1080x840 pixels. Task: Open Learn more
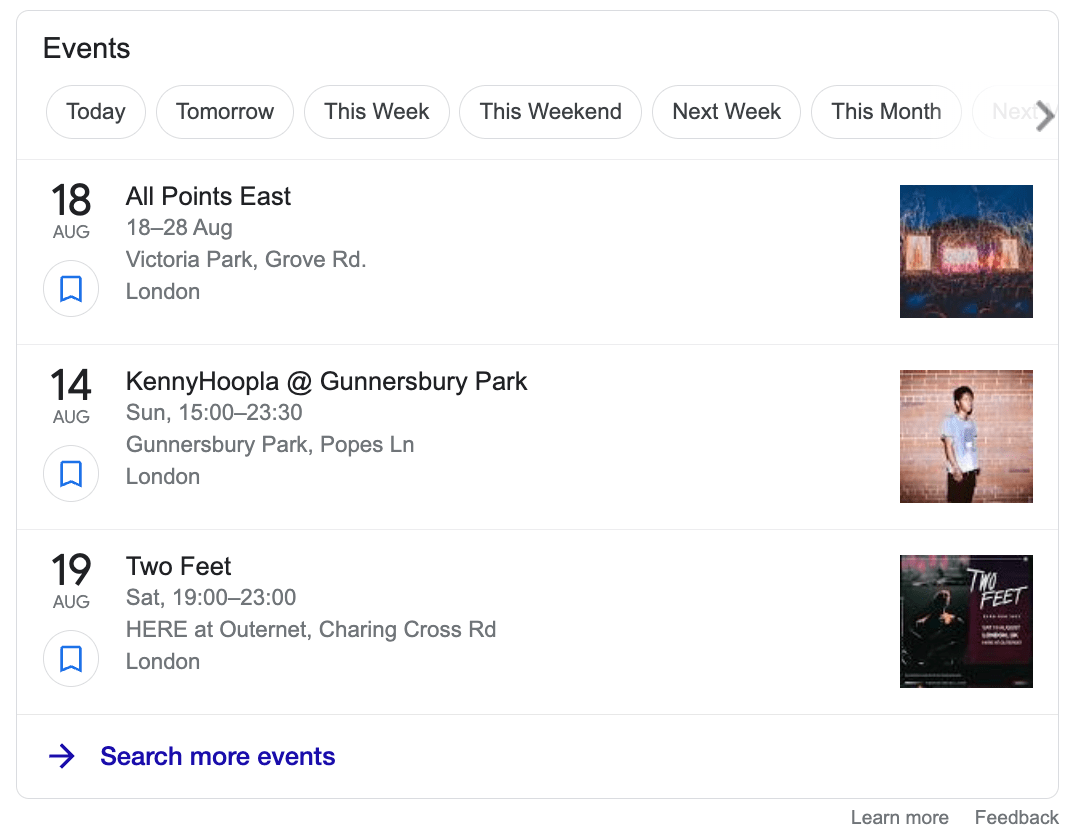coord(898,817)
